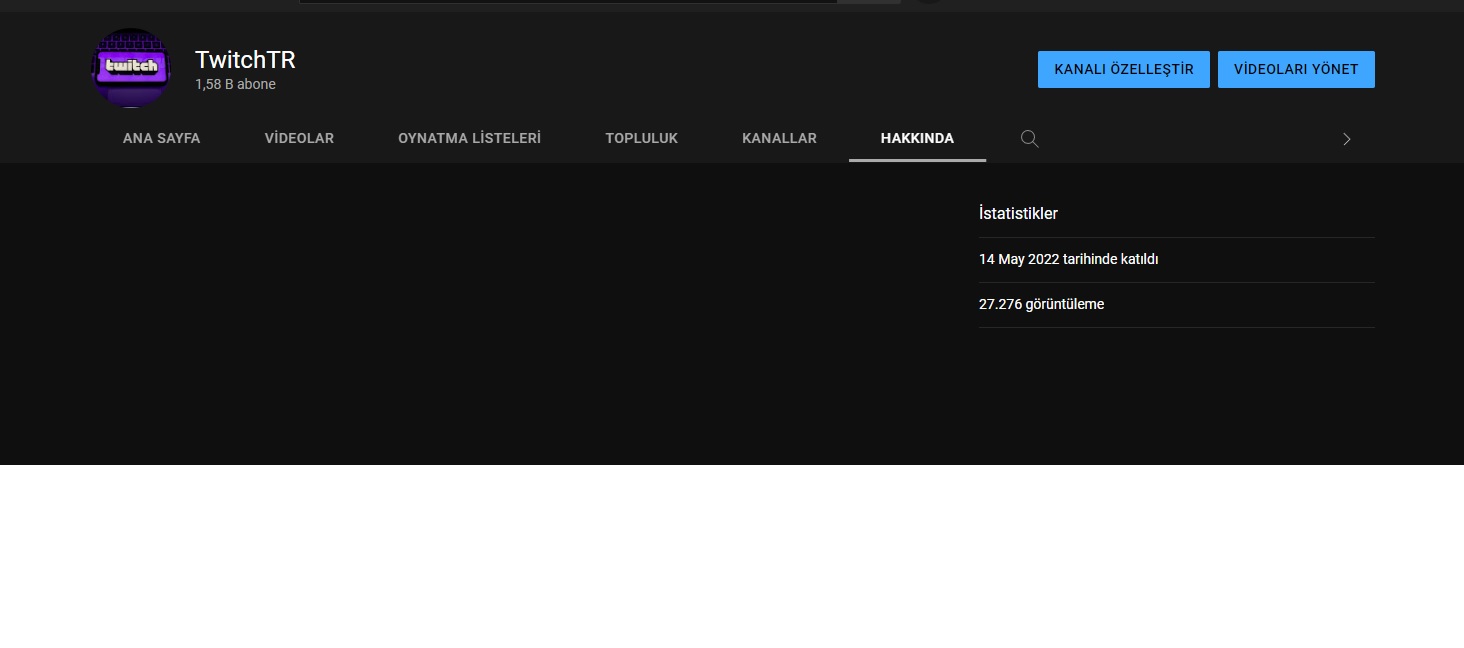Click the 14 May 2022 join date text

pos(1068,259)
